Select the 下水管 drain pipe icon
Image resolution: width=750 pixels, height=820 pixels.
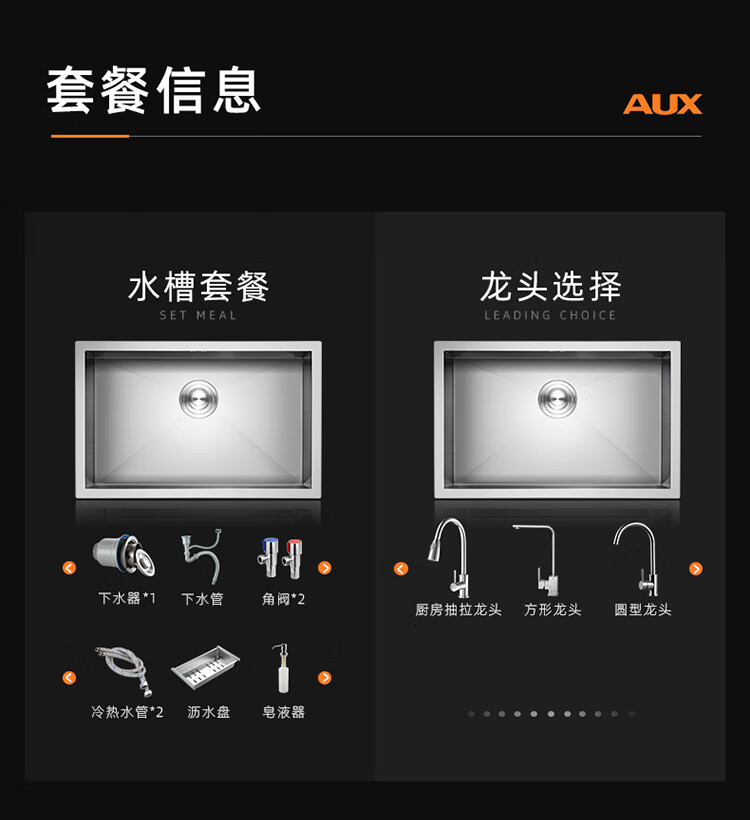201,556
